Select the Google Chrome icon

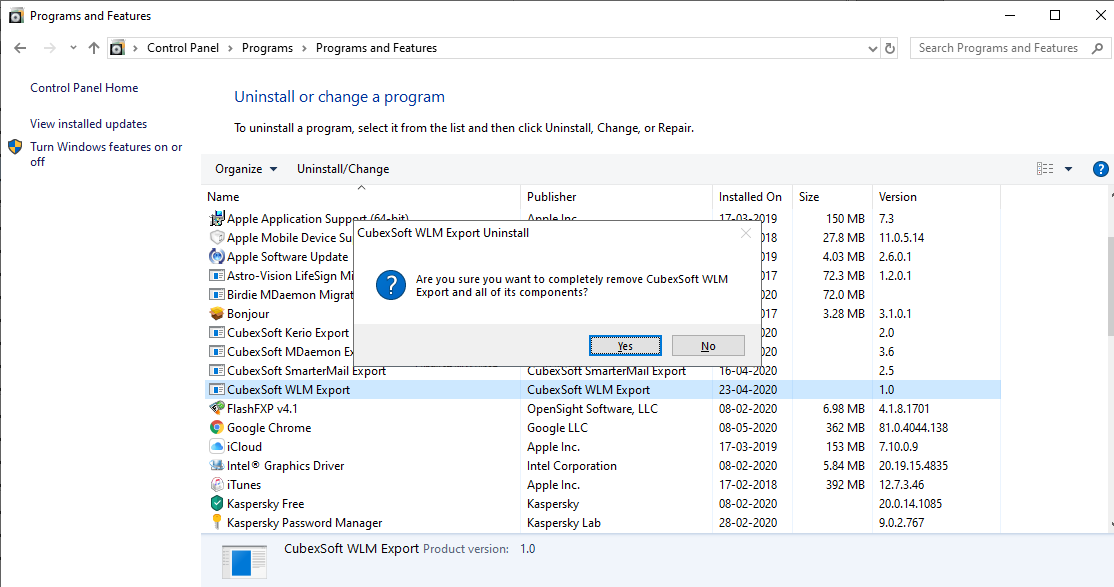[217, 427]
